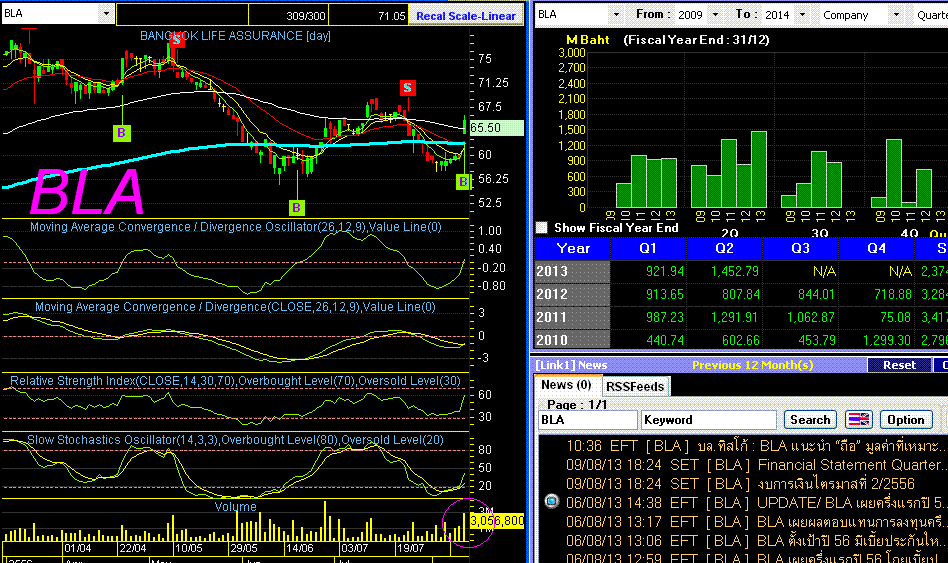Click the Q3 column header

pos(800,249)
